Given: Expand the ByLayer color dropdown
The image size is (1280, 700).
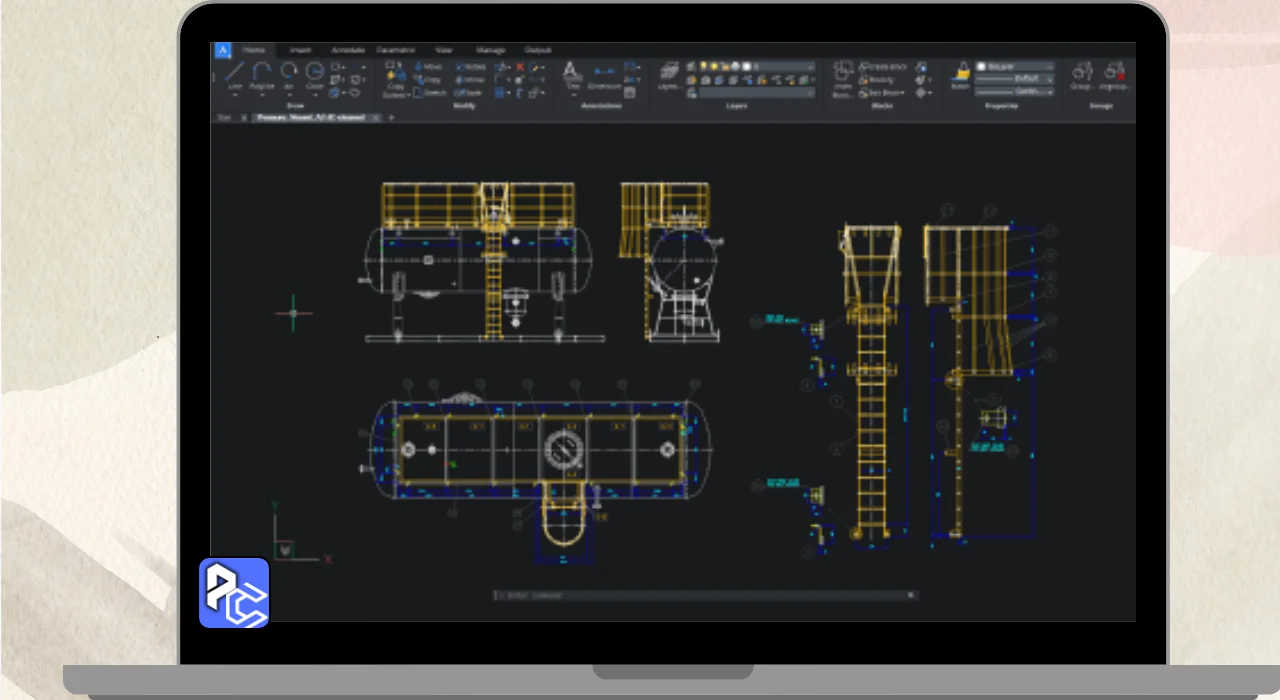Looking at the screenshot, I should (1015, 67).
